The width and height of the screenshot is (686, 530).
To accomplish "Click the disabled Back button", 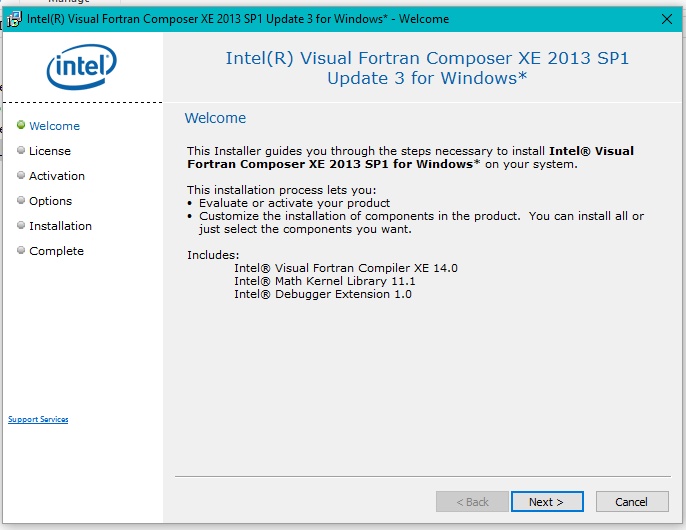I will [472, 502].
